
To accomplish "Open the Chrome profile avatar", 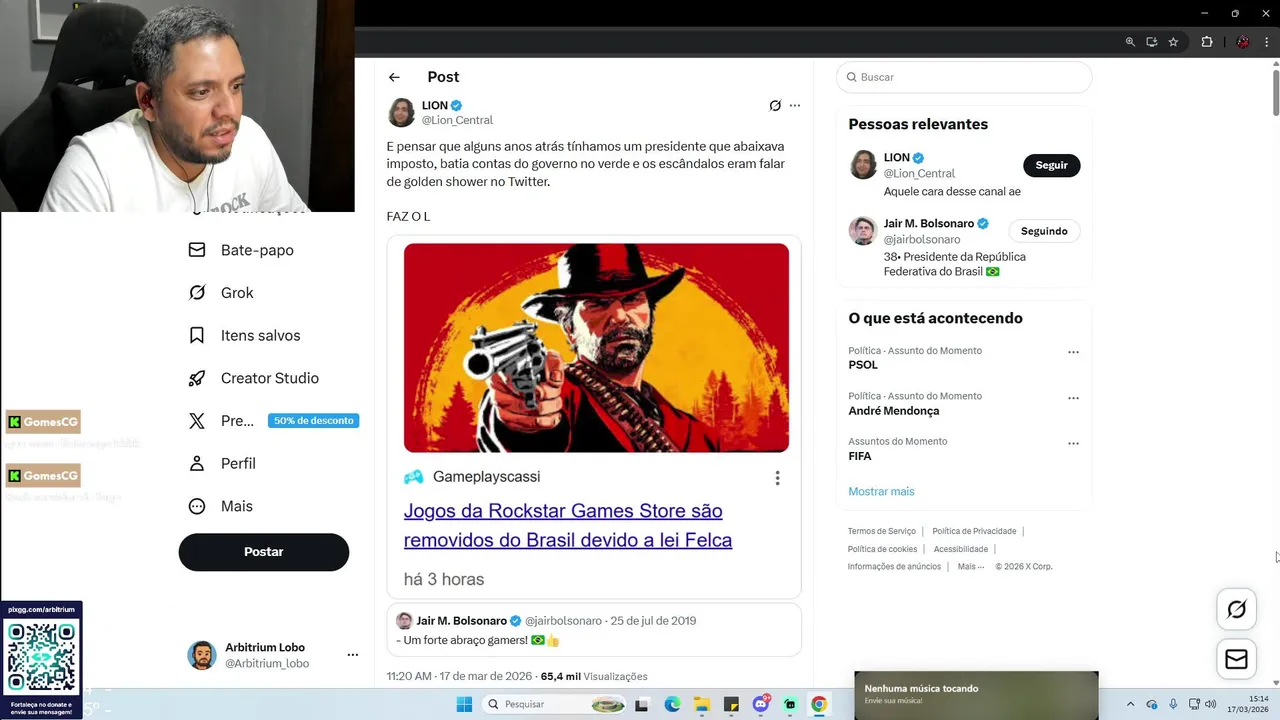I will [x=1243, y=42].
